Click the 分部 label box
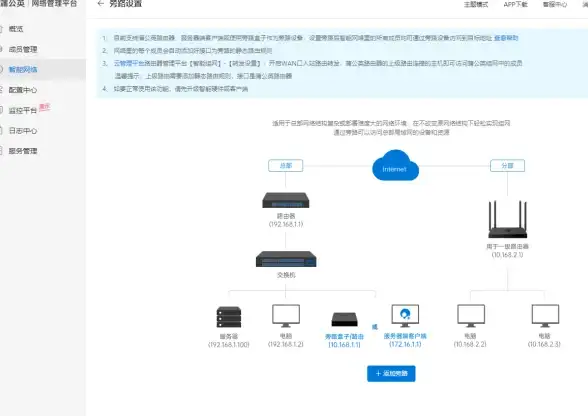 [x=507, y=165]
